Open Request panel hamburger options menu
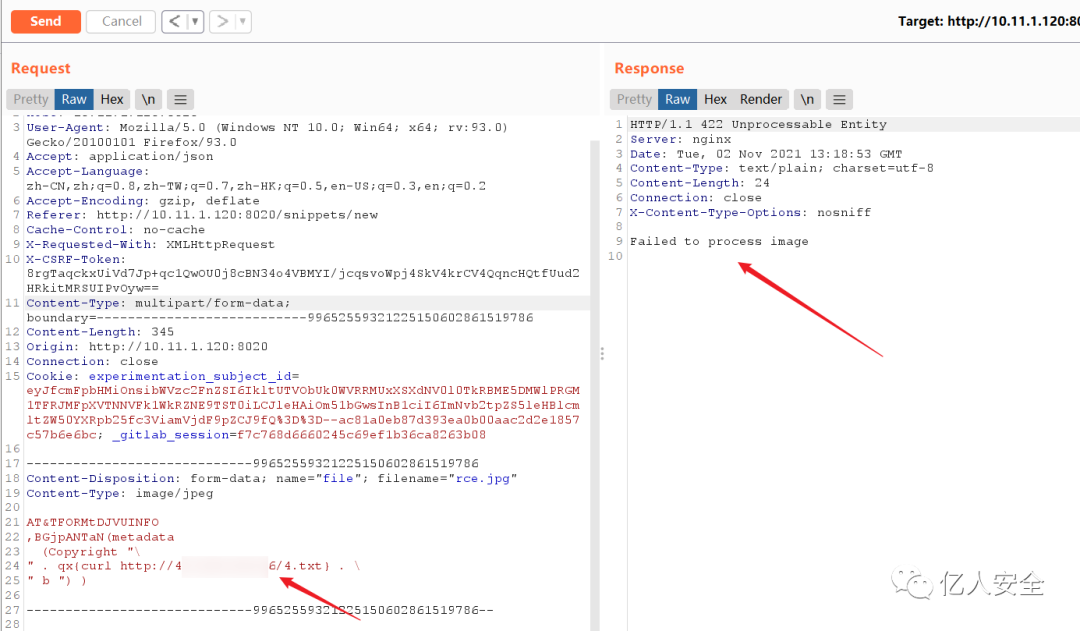1080x631 pixels. point(180,99)
